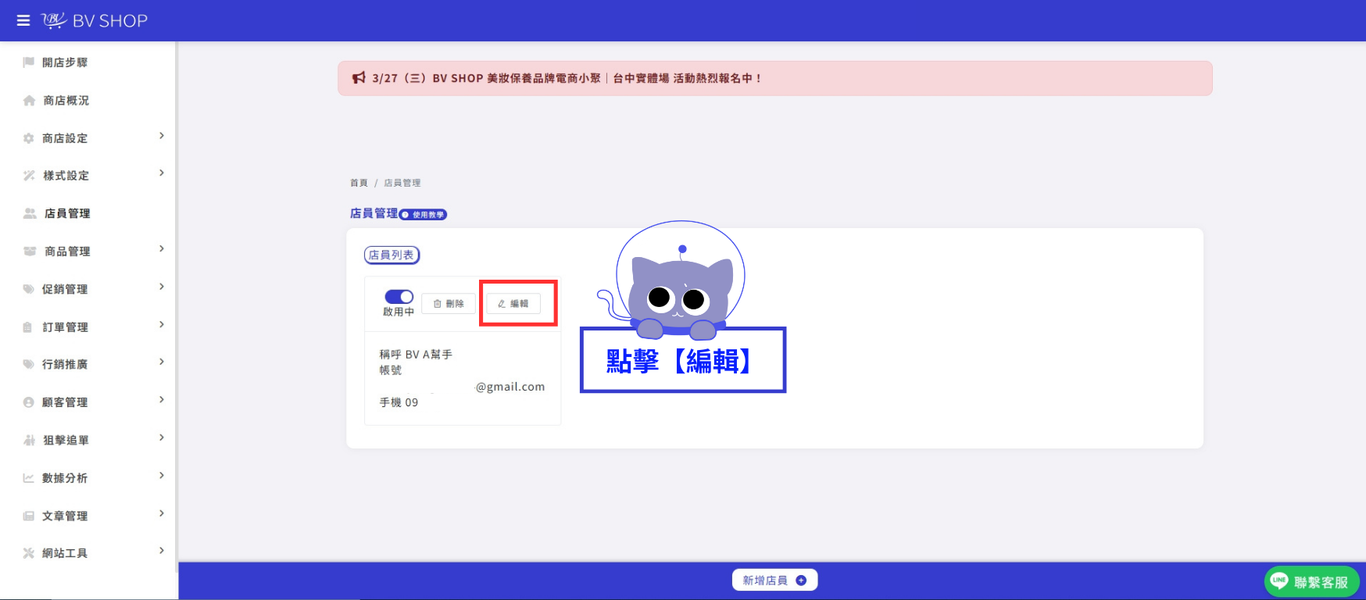Click the 新增店員 button
This screenshot has height=600, width=1366.
775,580
